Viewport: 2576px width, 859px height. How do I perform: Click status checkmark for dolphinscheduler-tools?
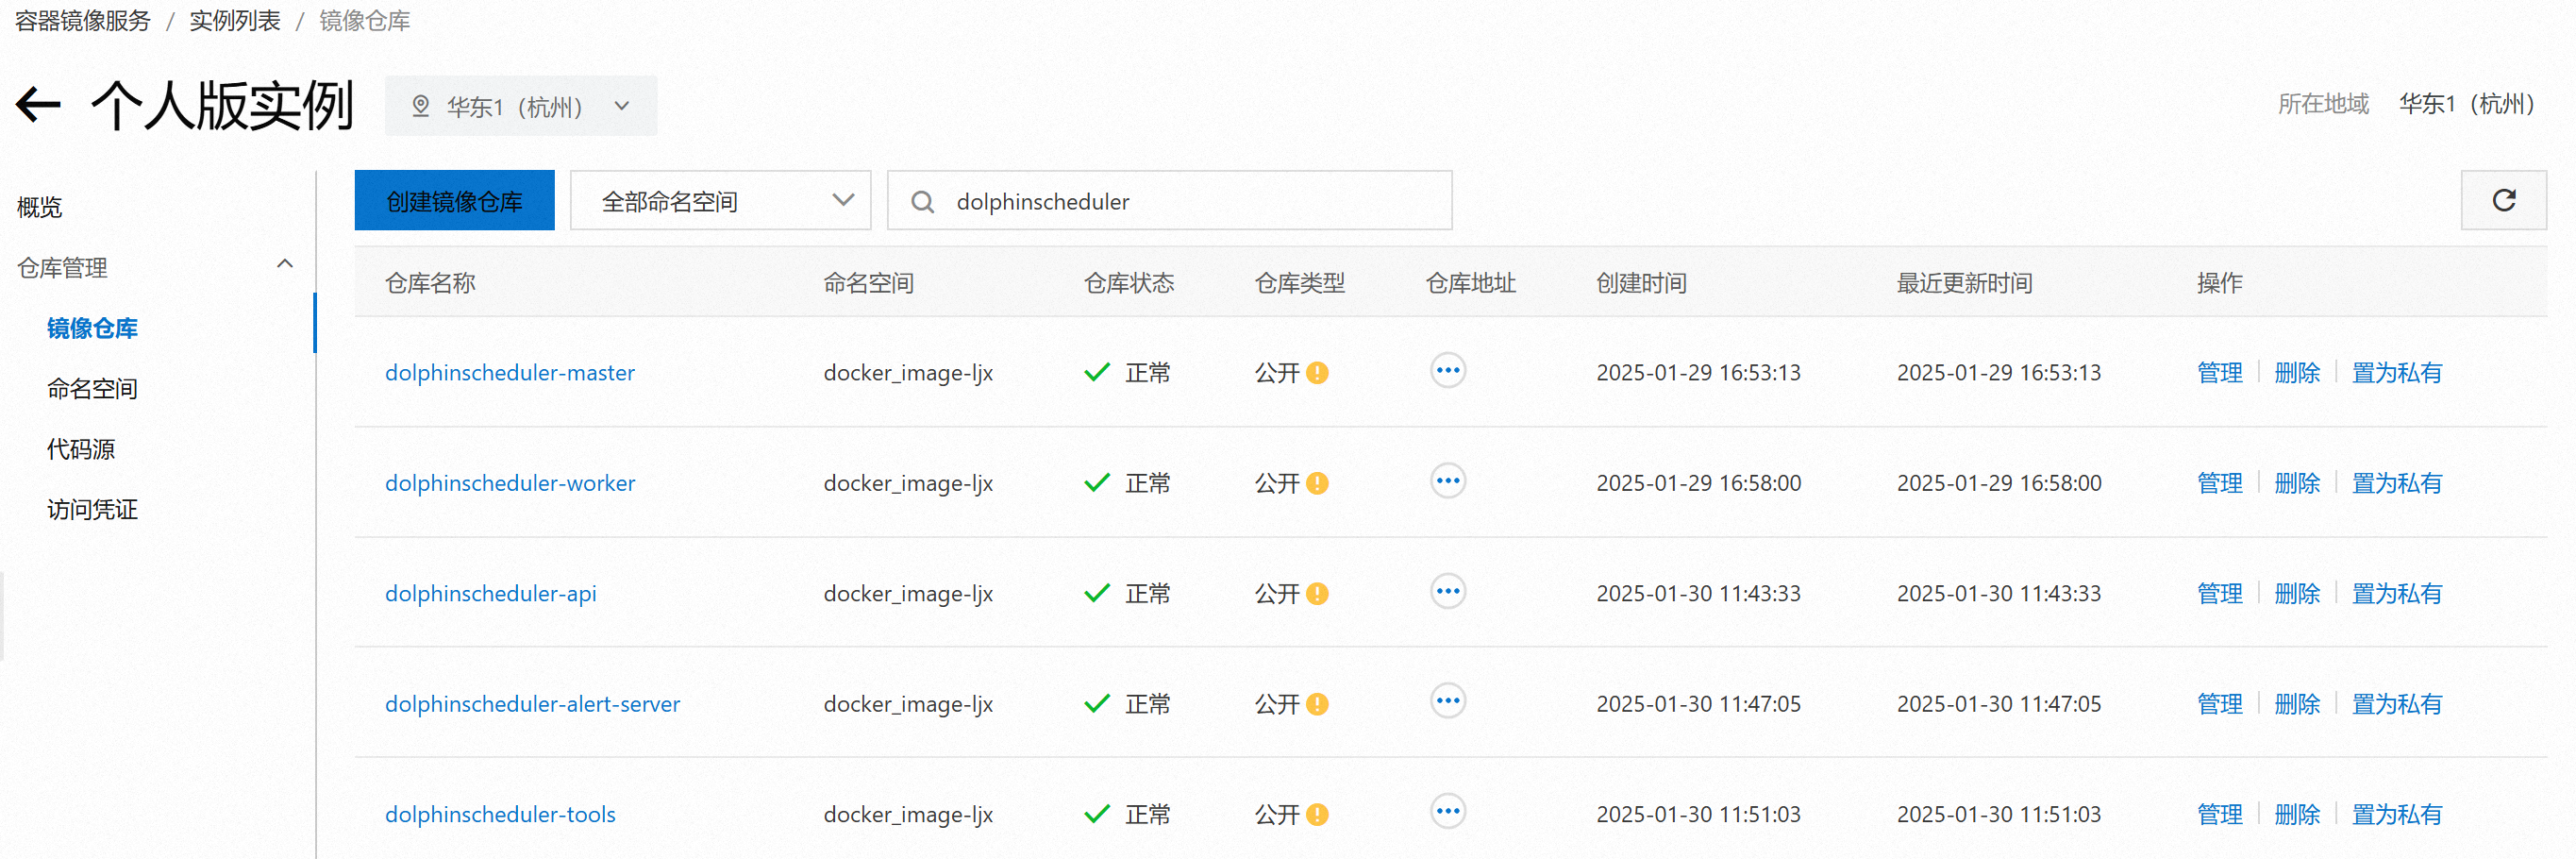pyautogui.click(x=1097, y=814)
